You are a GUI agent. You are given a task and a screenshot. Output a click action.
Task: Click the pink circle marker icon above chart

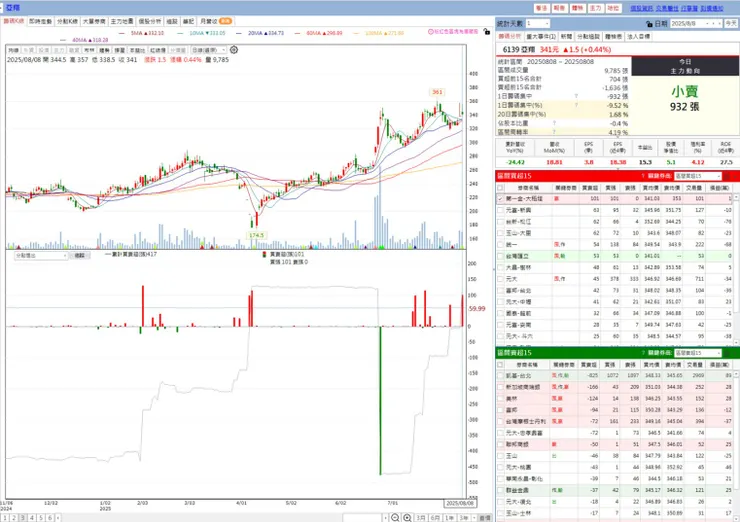click(430, 32)
